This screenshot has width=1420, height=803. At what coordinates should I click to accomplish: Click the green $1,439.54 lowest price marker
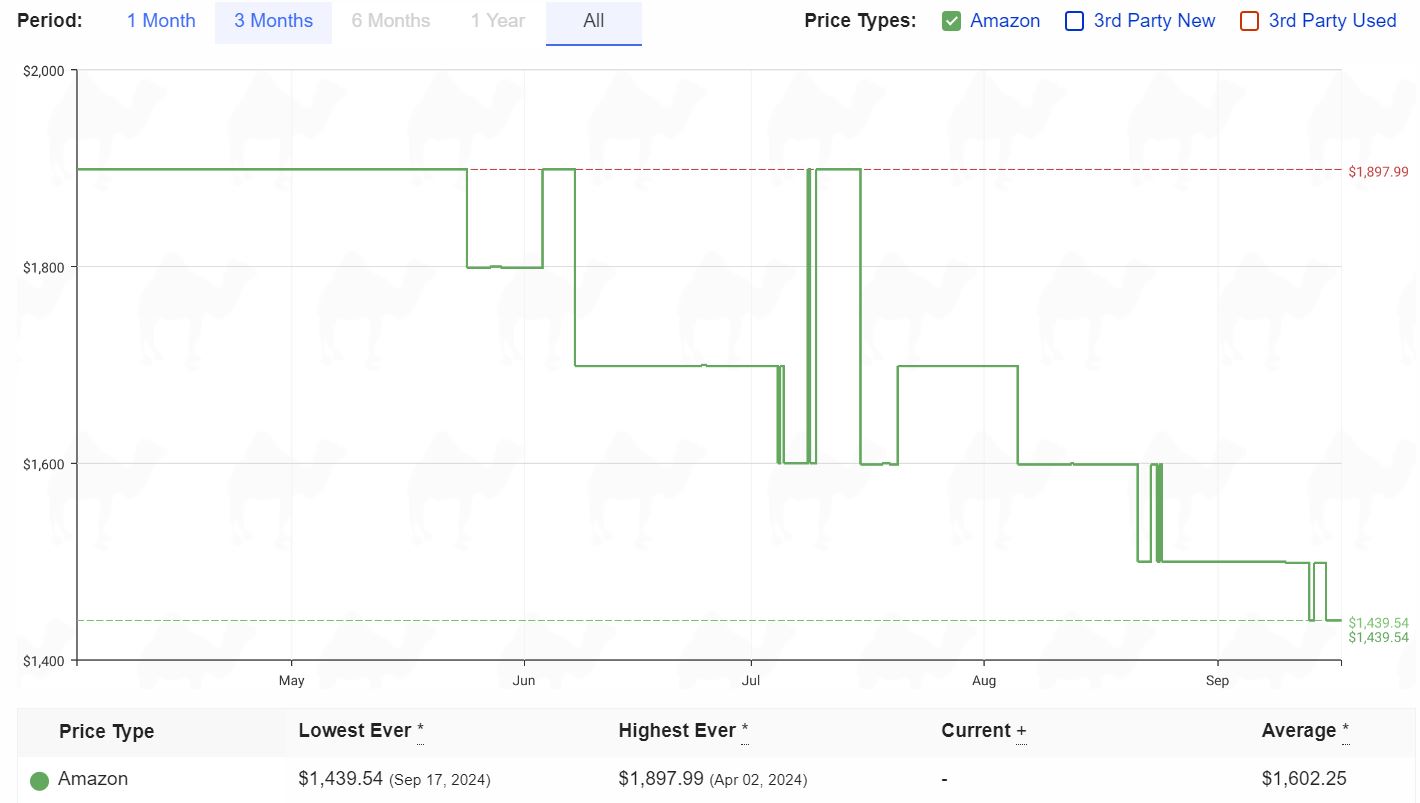coord(1378,623)
